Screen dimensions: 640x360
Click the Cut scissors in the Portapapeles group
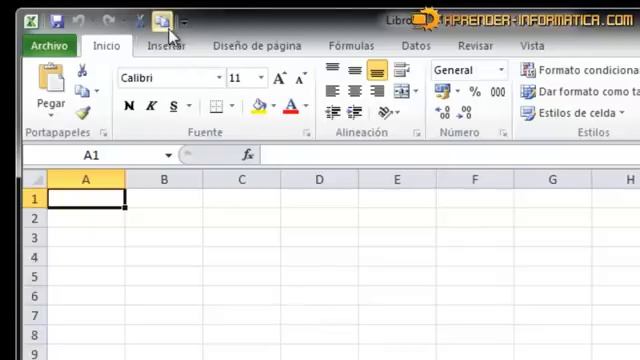(x=82, y=70)
